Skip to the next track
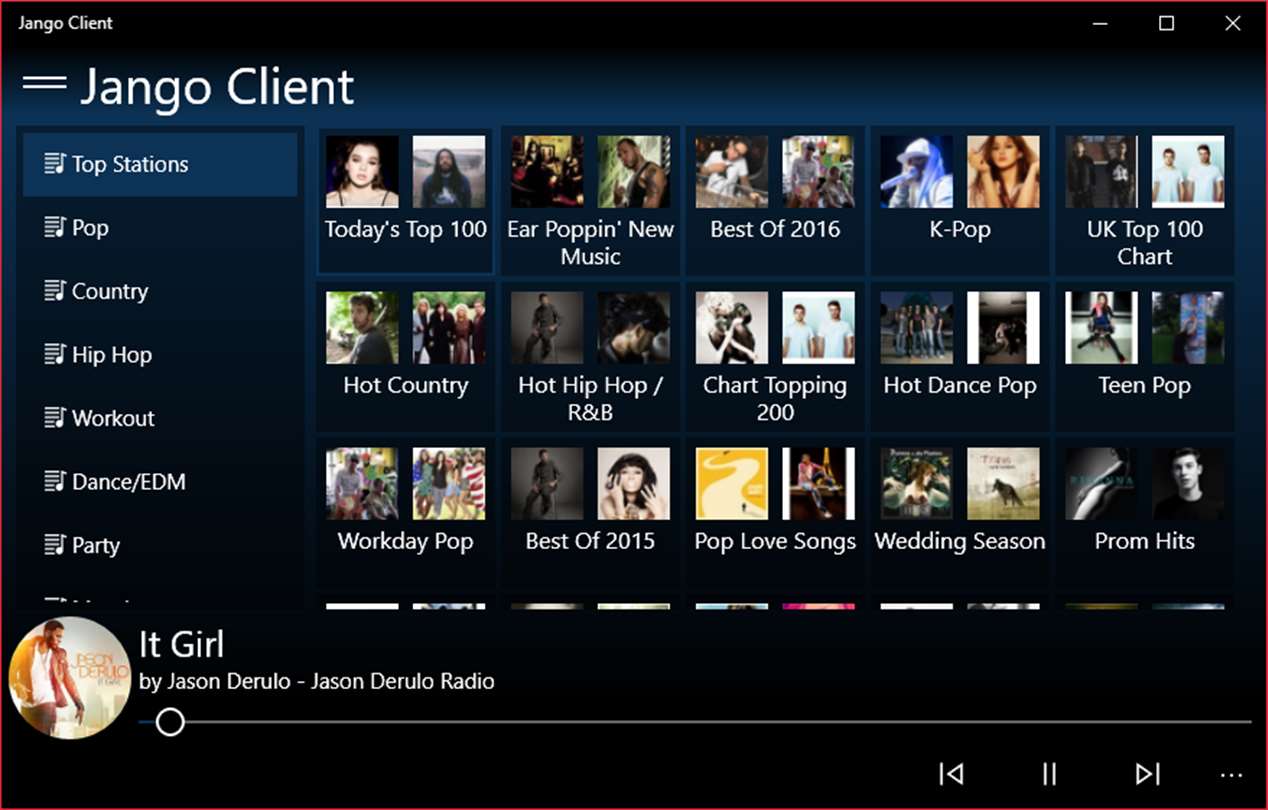1268x810 pixels. pyautogui.click(x=1147, y=773)
